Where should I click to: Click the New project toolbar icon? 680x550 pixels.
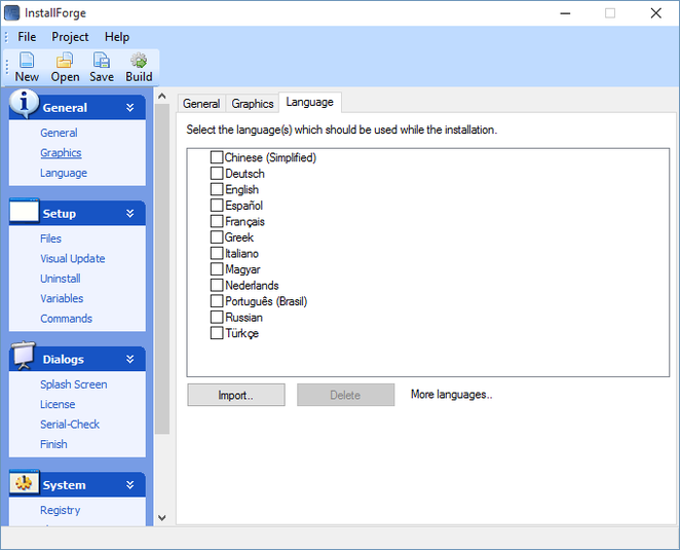pyautogui.click(x=26, y=60)
